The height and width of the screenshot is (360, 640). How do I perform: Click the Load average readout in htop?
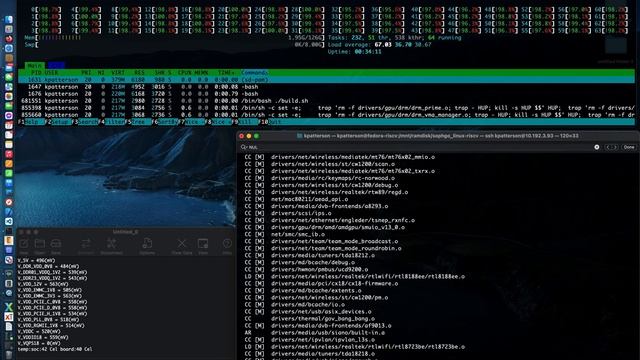pos(379,44)
